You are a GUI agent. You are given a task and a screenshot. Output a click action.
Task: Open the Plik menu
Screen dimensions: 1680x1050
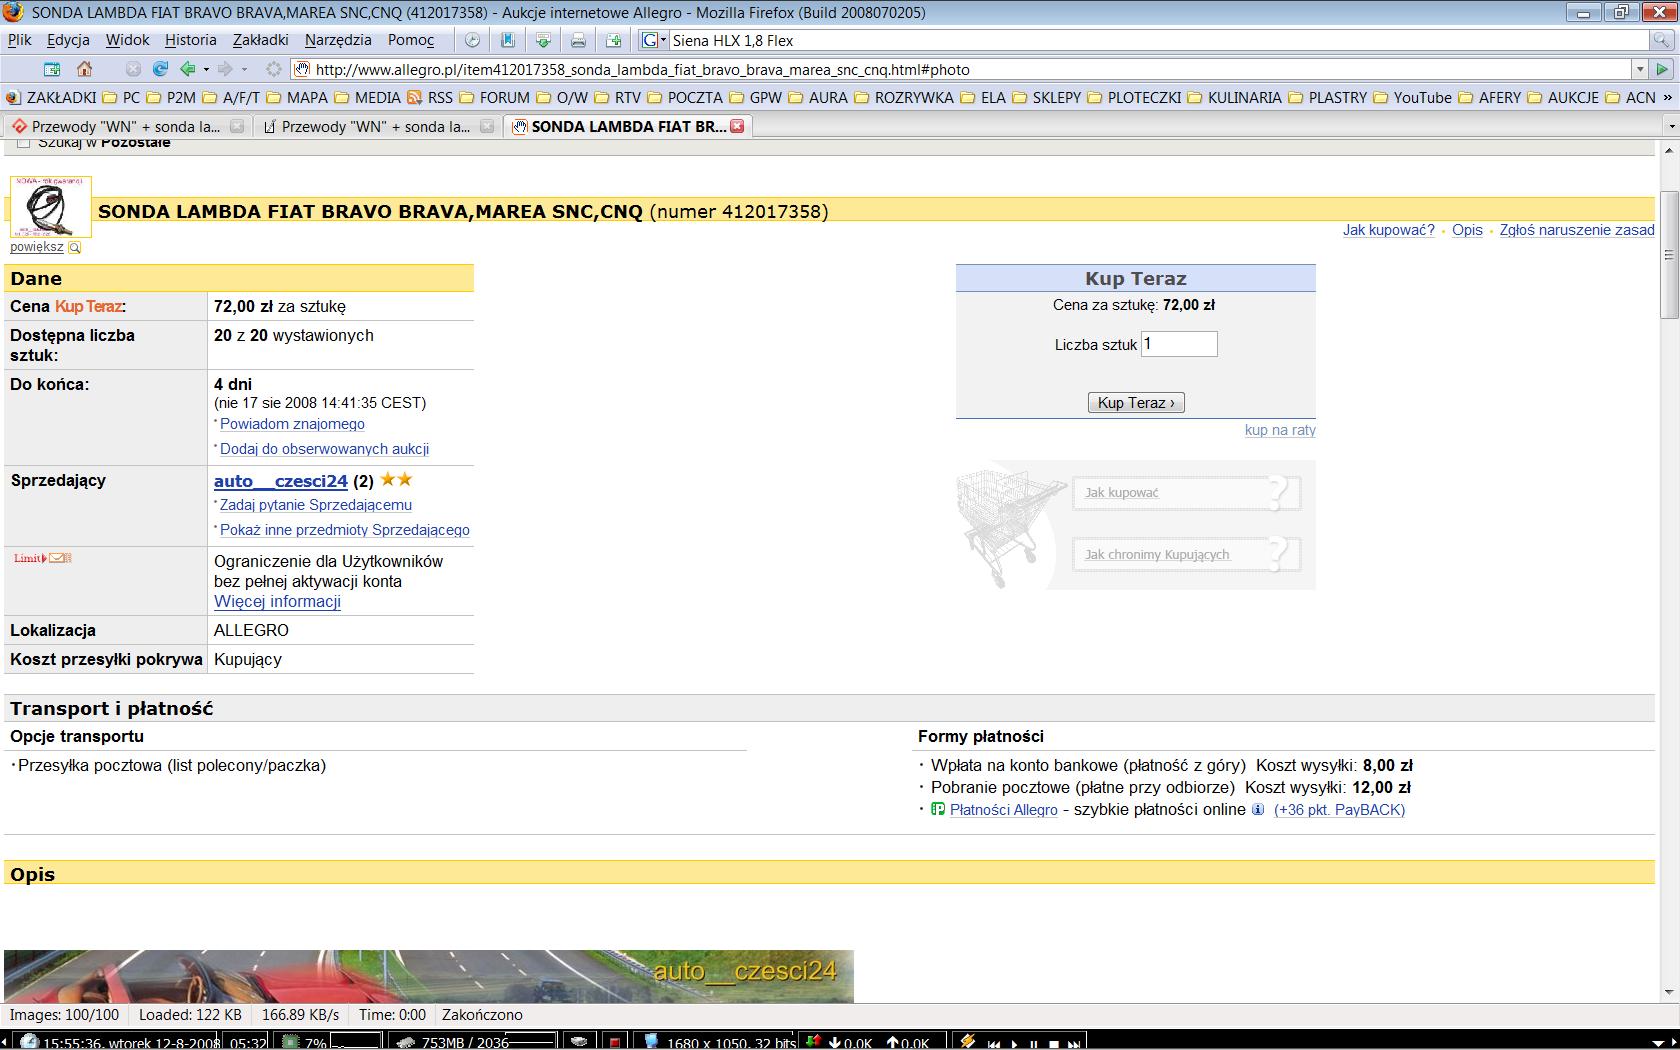tap(20, 40)
